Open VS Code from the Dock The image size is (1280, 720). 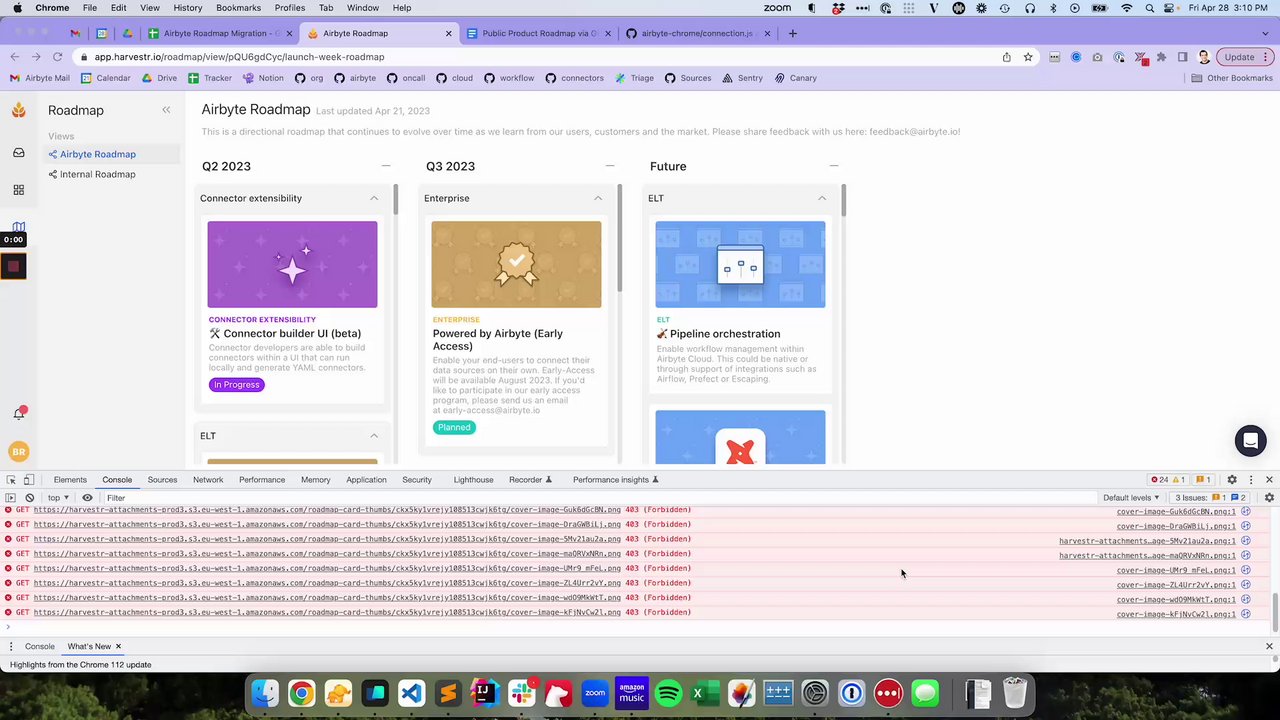point(411,693)
